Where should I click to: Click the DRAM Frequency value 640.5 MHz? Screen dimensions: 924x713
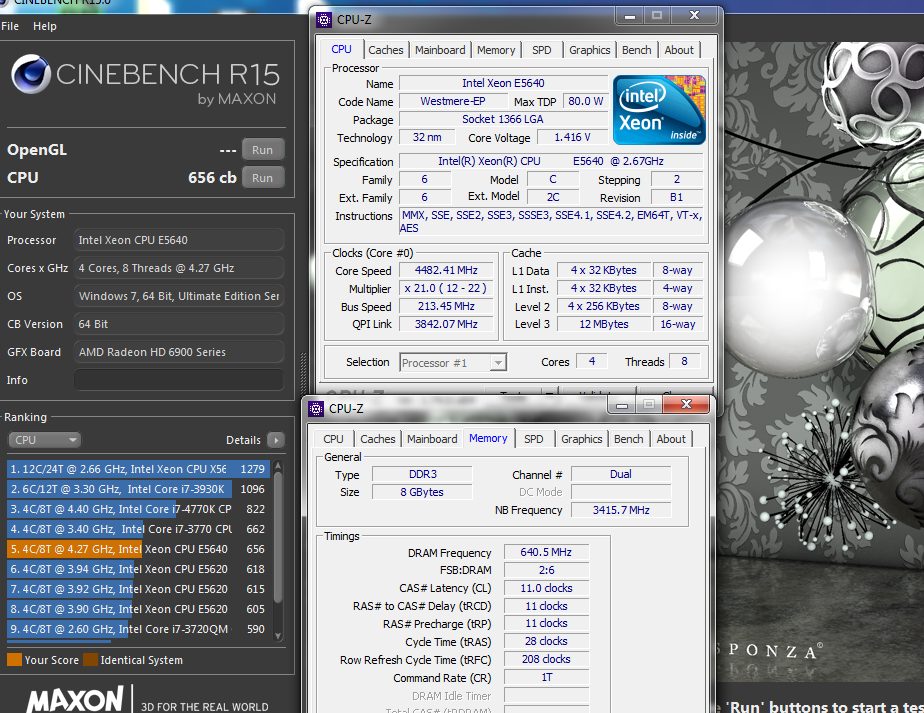coord(546,552)
